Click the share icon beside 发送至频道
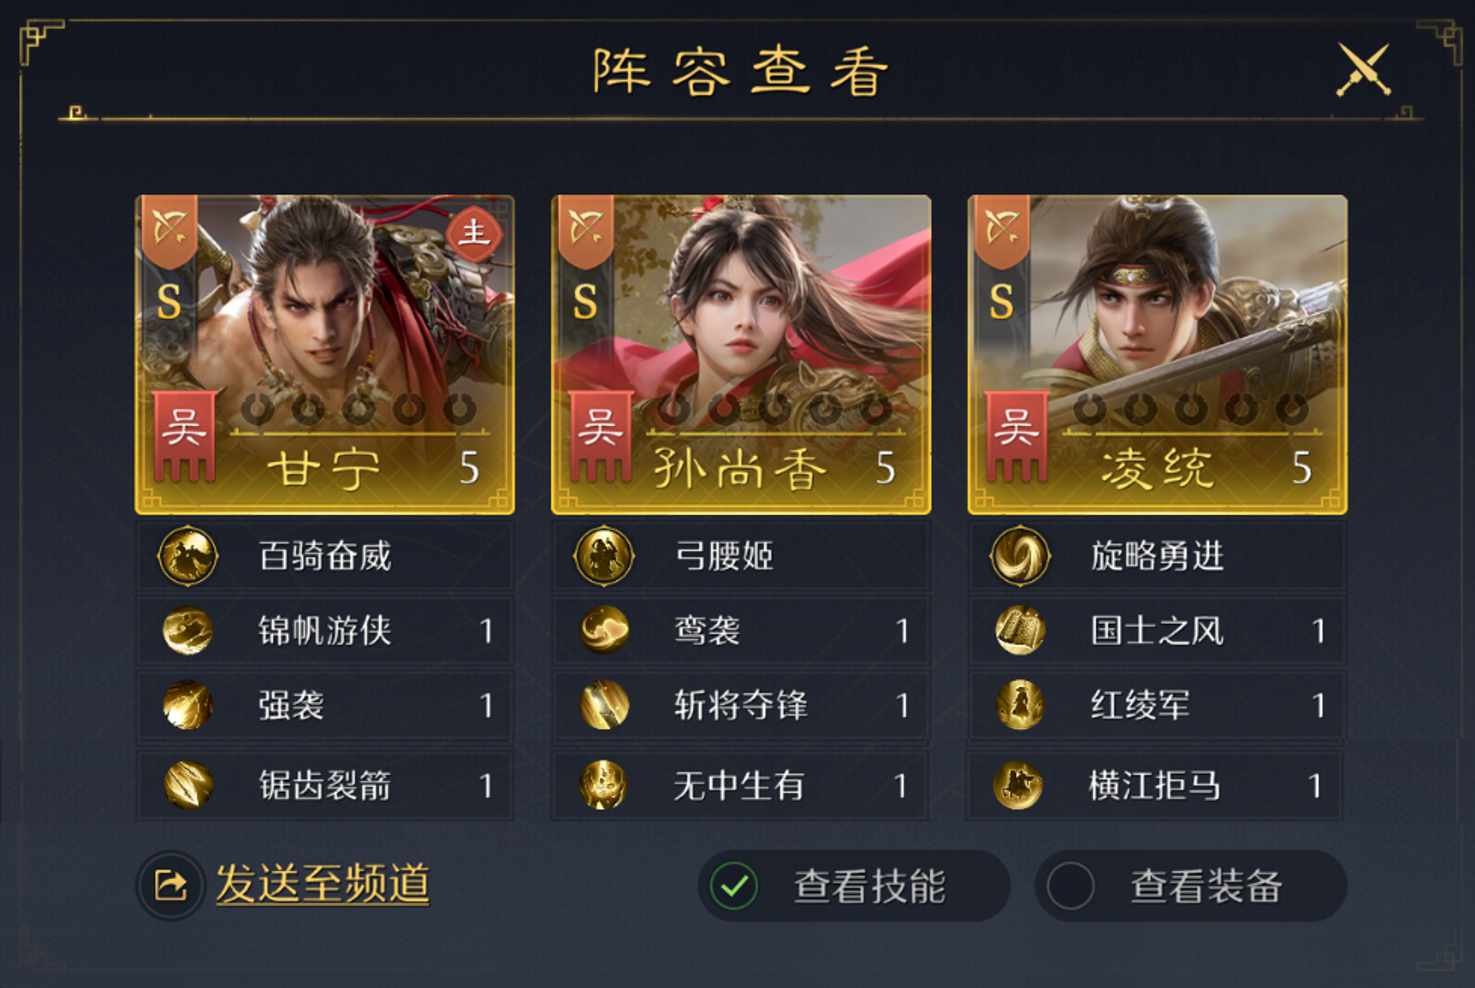The height and width of the screenshot is (988, 1475). click(171, 885)
